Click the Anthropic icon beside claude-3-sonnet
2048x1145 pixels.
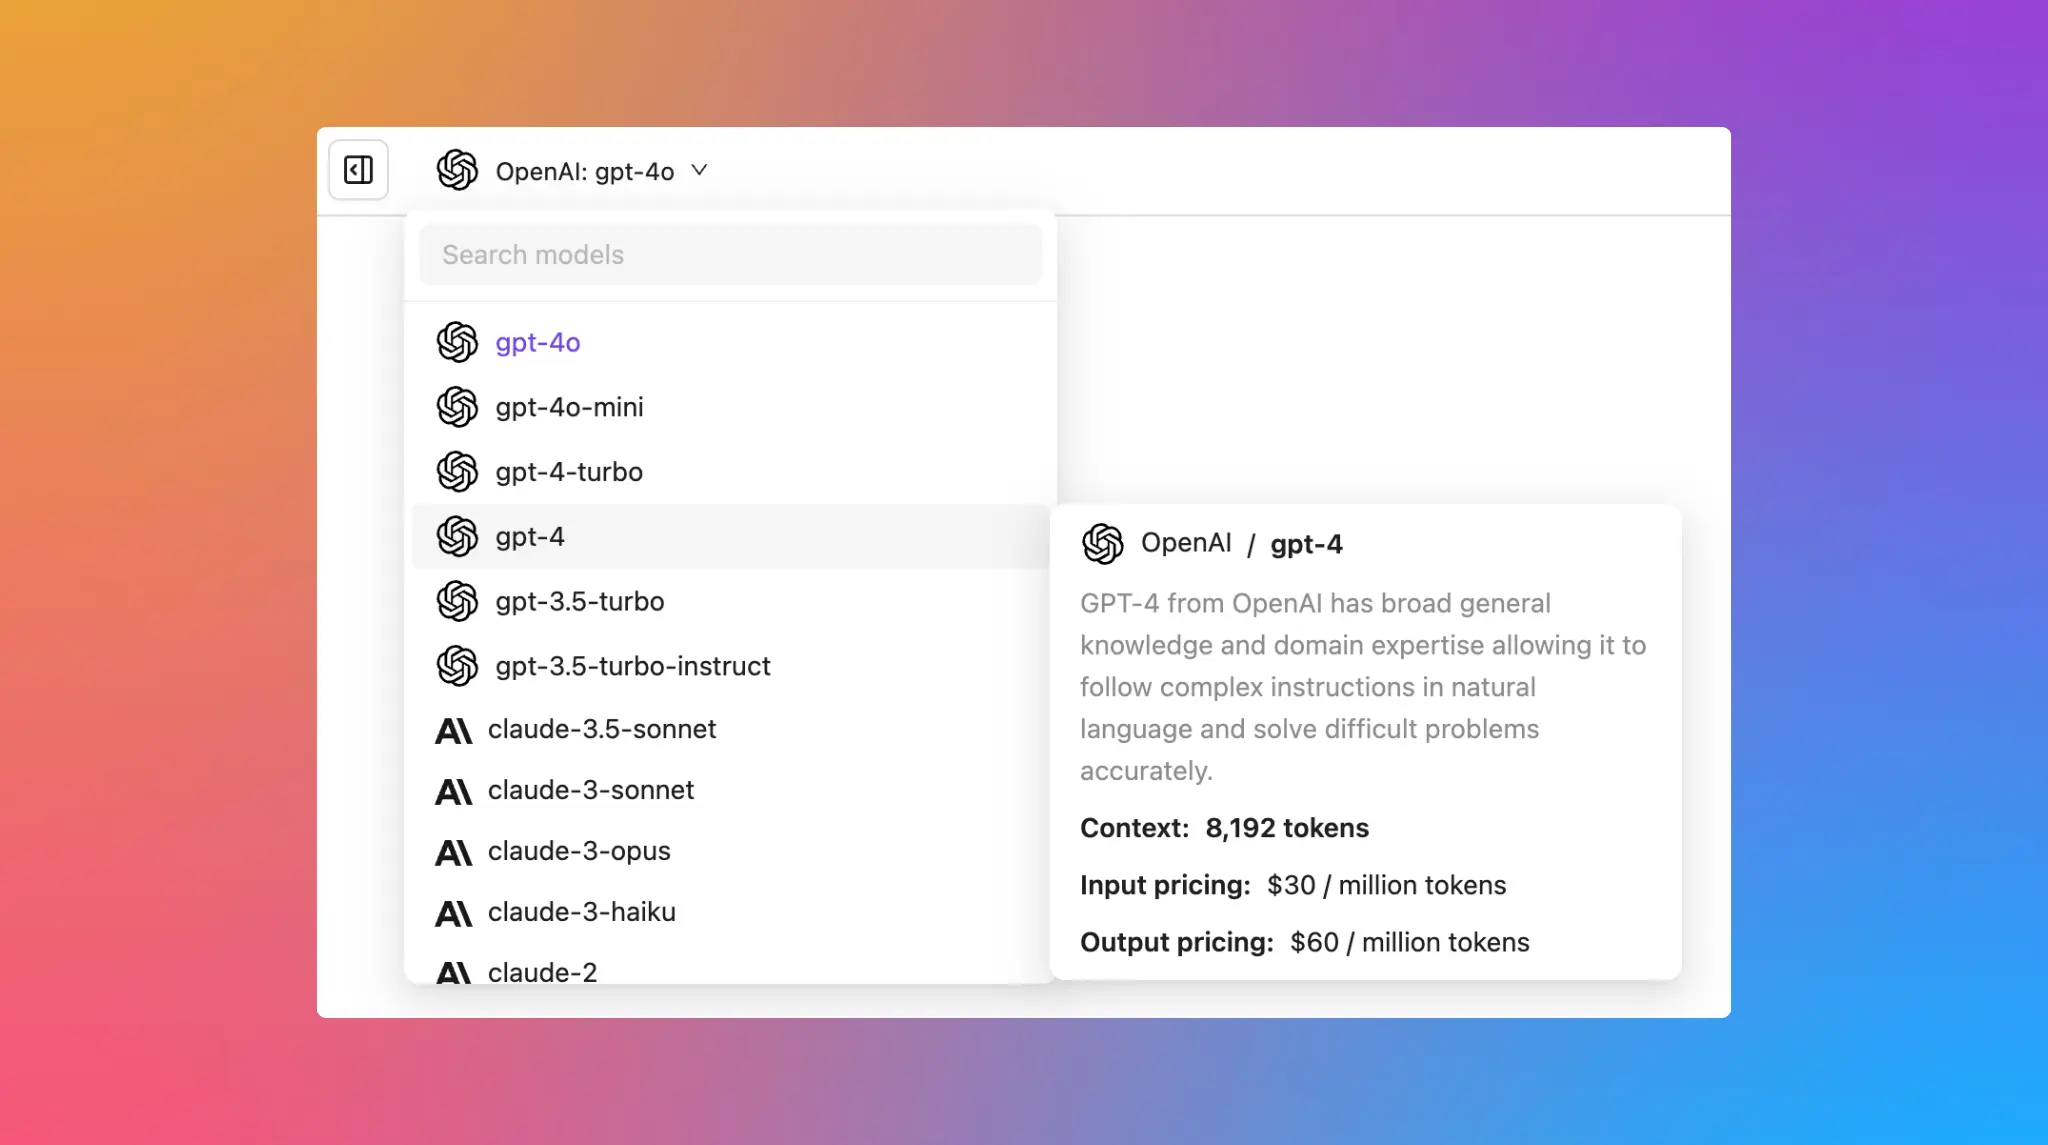pos(453,792)
